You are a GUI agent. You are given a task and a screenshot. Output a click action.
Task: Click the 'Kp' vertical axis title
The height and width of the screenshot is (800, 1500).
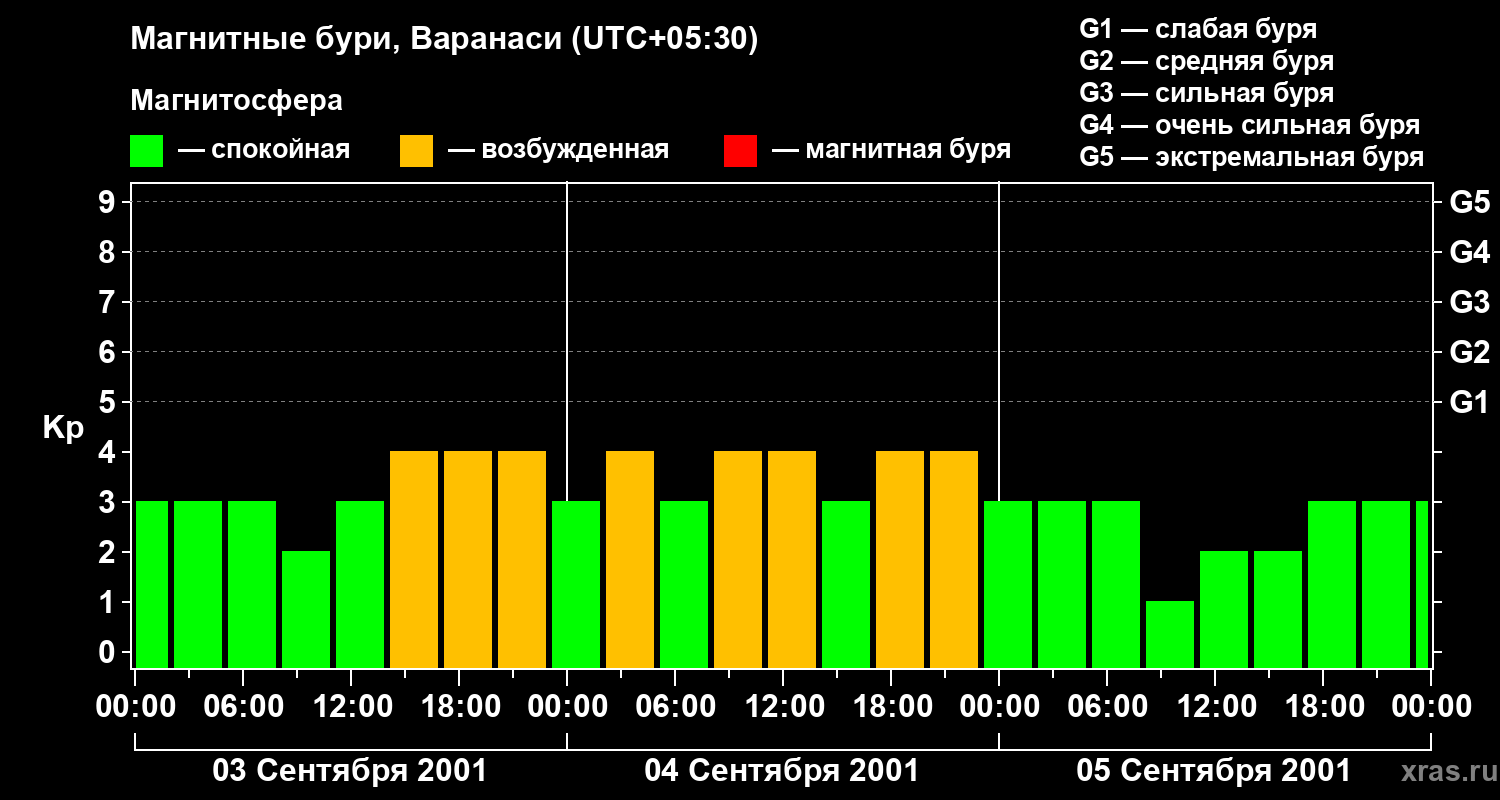coord(64,428)
